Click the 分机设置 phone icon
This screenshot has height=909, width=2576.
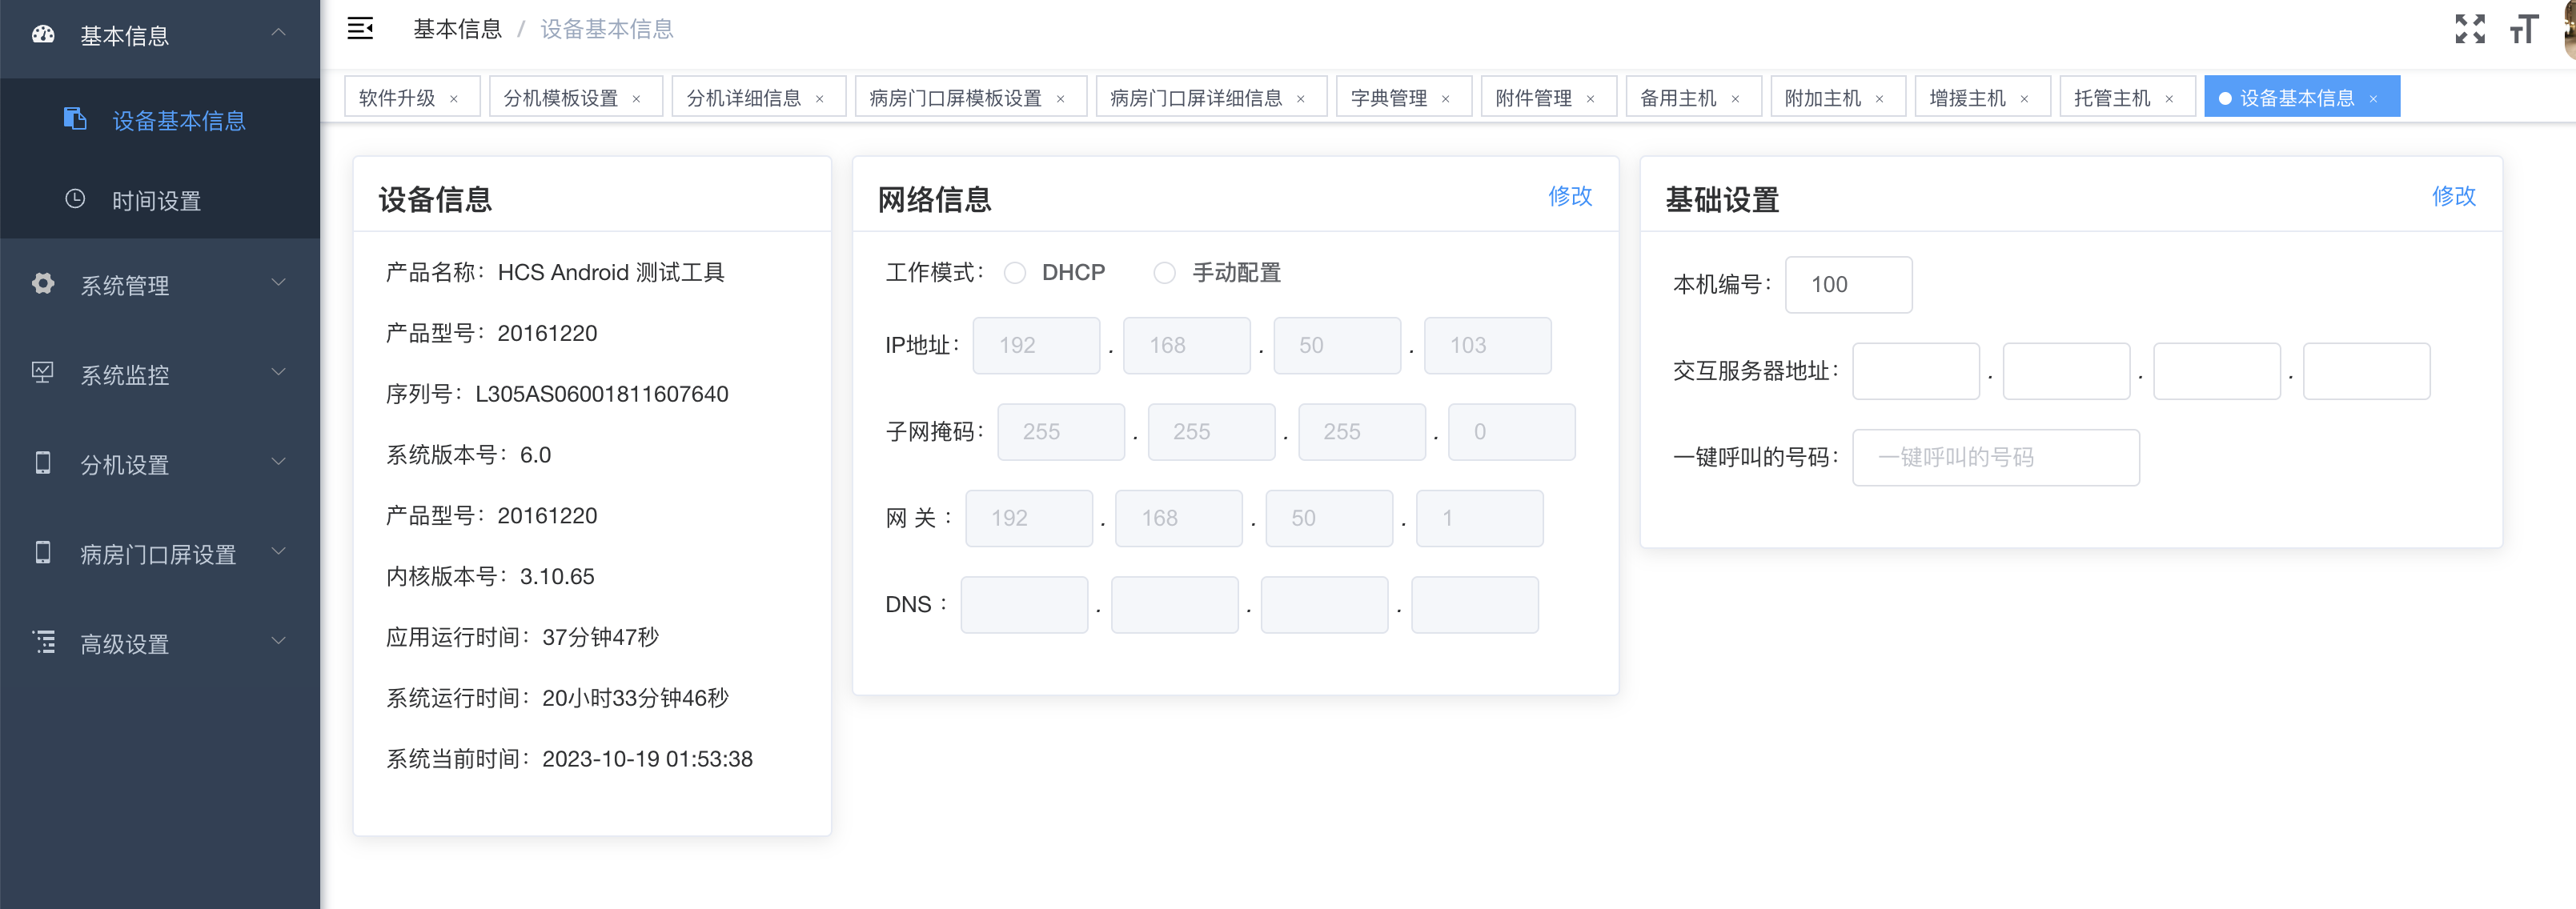click(43, 463)
